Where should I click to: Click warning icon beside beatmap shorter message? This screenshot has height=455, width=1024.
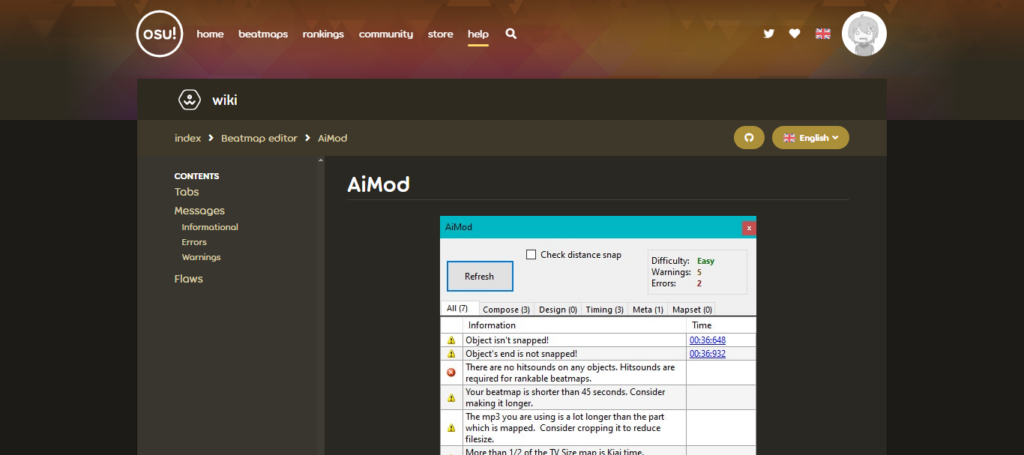(x=451, y=398)
